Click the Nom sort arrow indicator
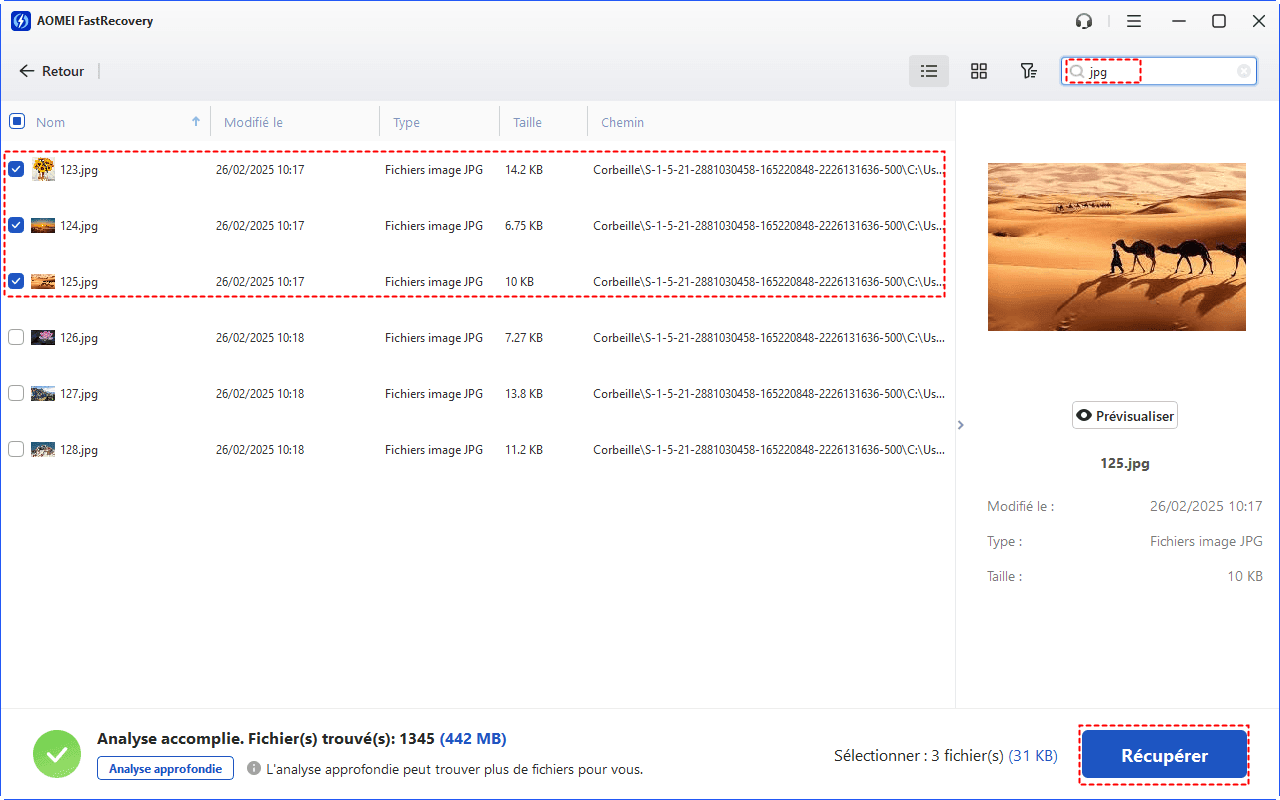This screenshot has height=800, width=1280. coord(196,121)
